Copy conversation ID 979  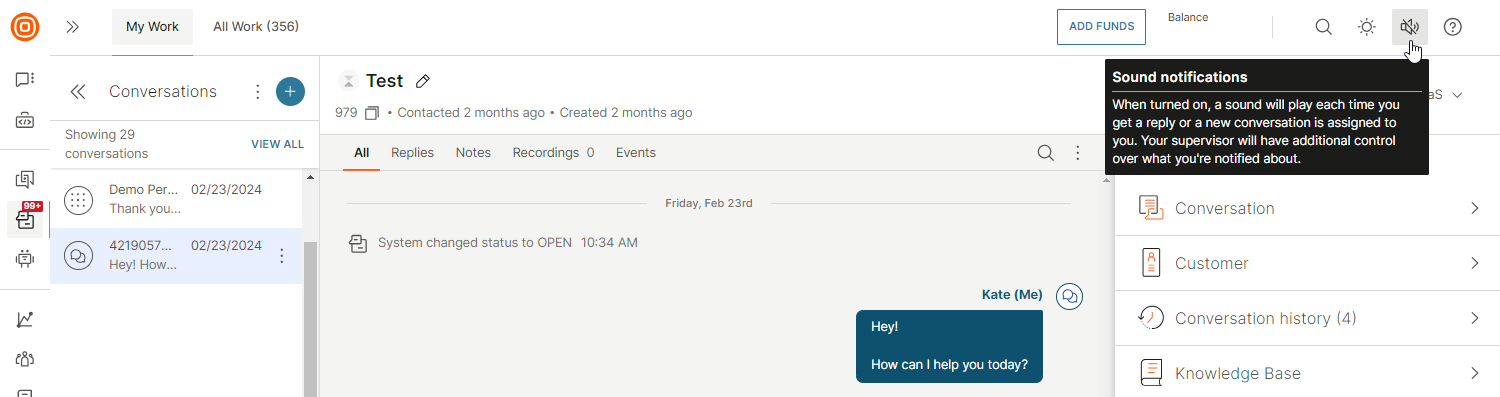(372, 113)
